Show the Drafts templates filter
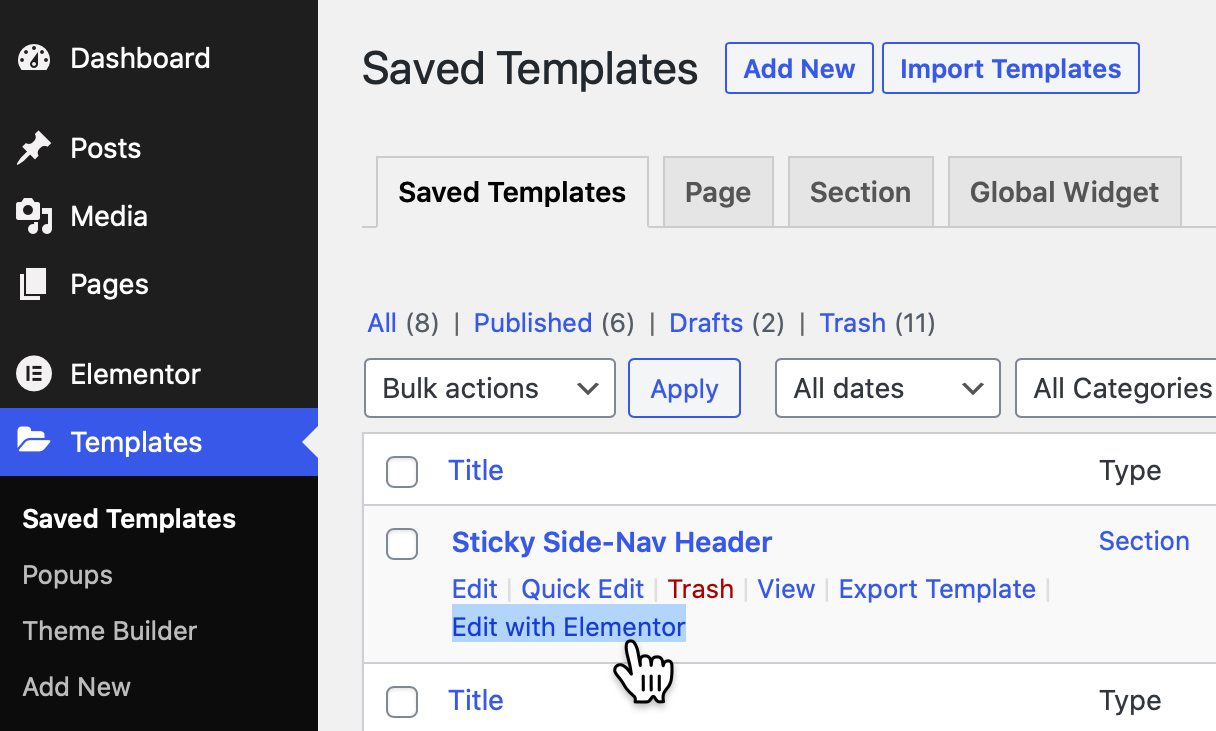 click(706, 323)
